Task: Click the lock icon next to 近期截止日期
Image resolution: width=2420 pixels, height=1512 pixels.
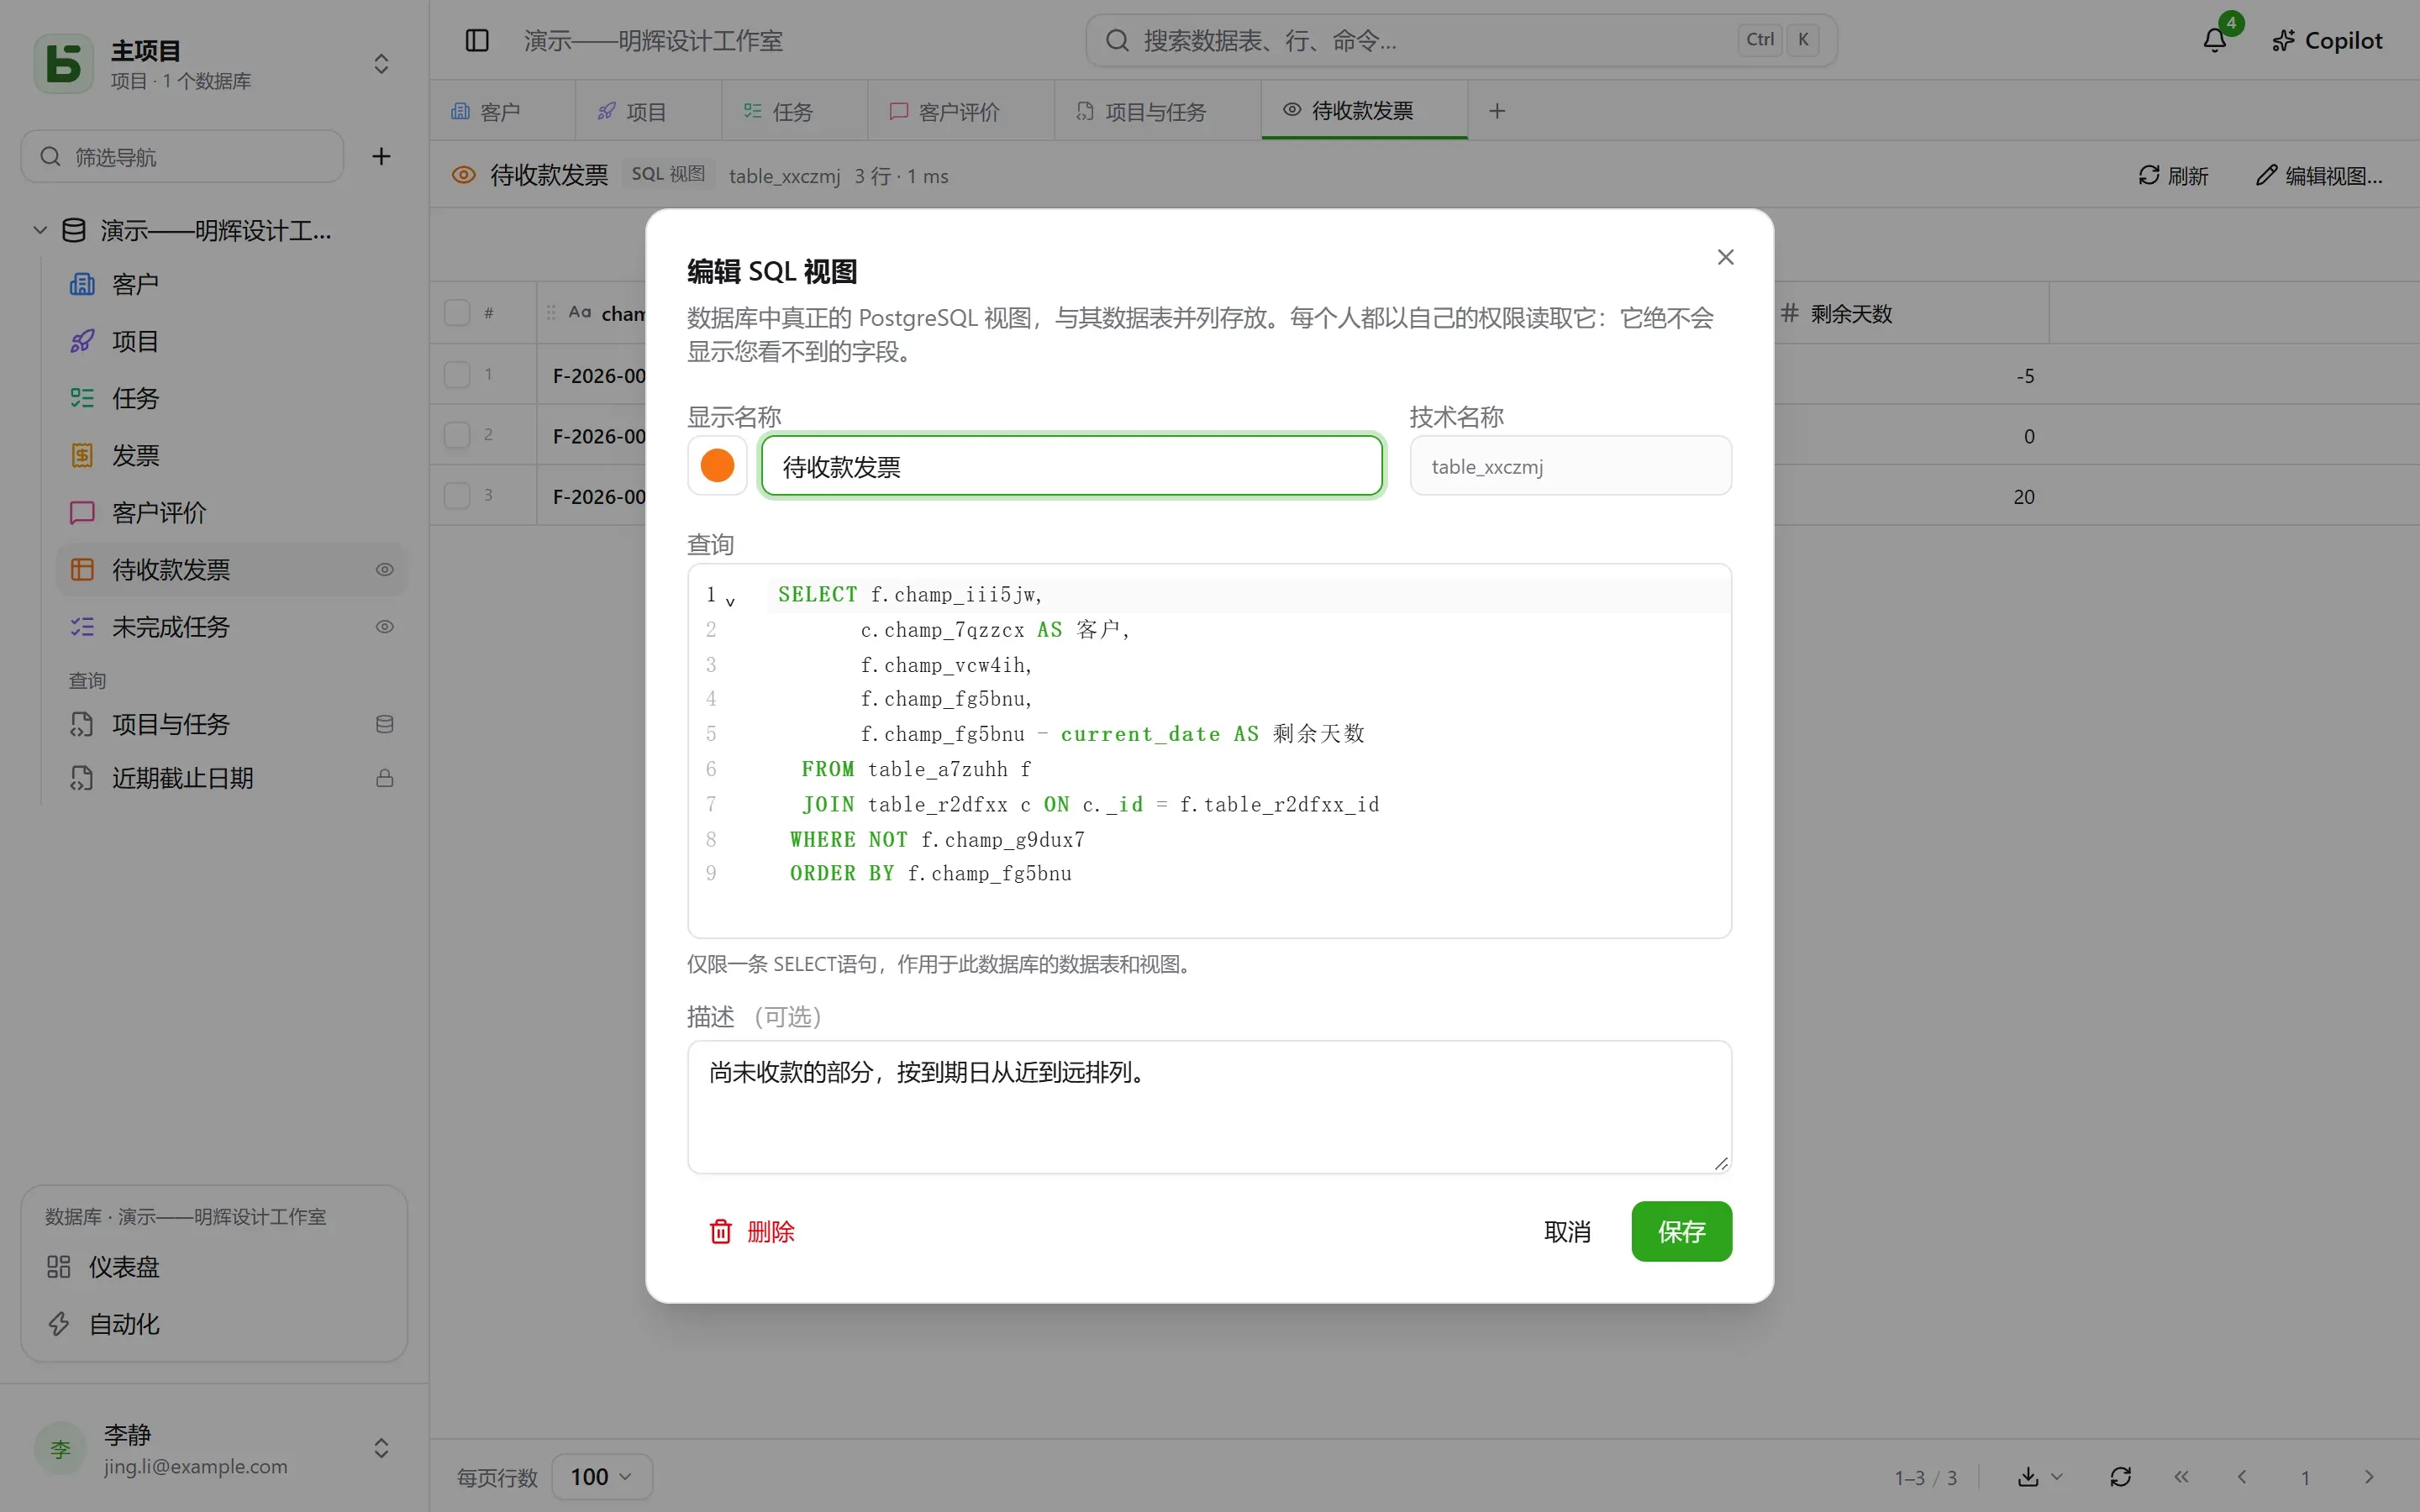Action: (384, 778)
